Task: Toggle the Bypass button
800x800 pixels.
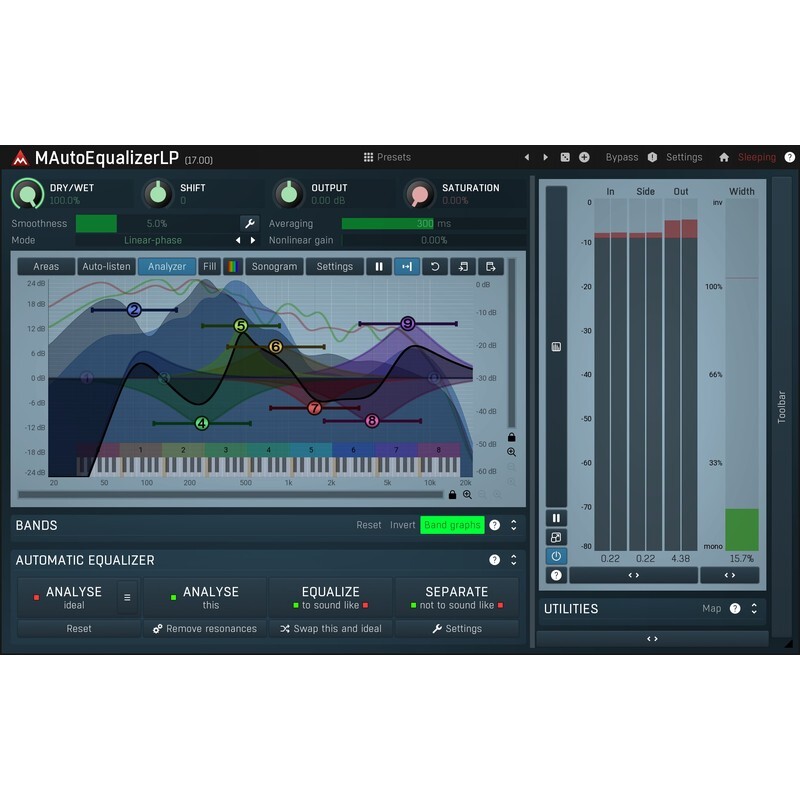Action: tap(621, 157)
